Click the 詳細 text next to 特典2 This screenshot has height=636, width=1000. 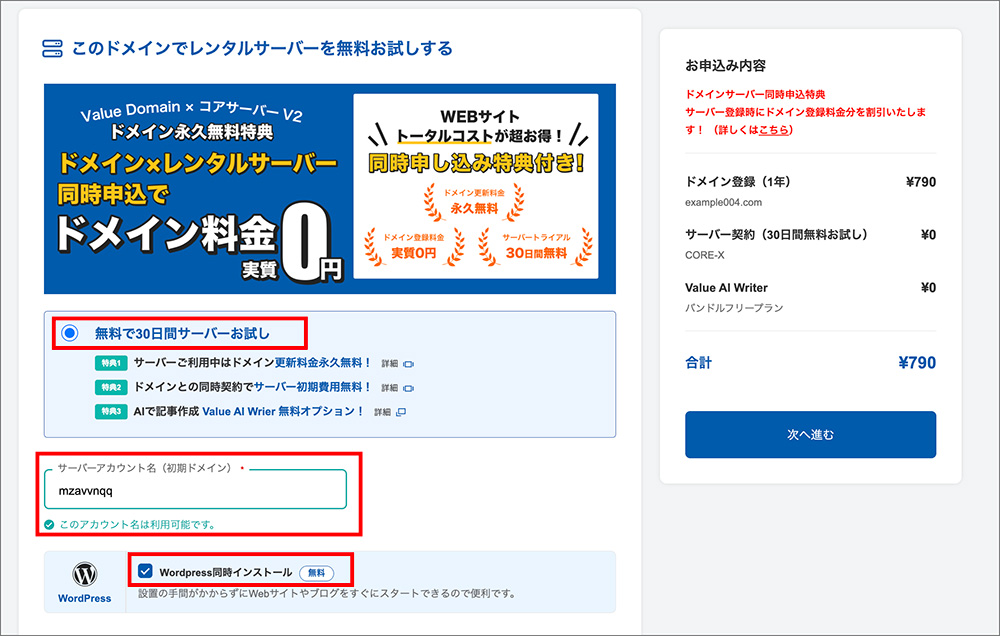pos(389,388)
